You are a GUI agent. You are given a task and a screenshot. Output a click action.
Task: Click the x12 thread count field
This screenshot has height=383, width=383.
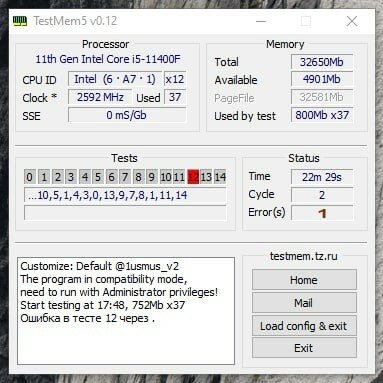(x=175, y=79)
